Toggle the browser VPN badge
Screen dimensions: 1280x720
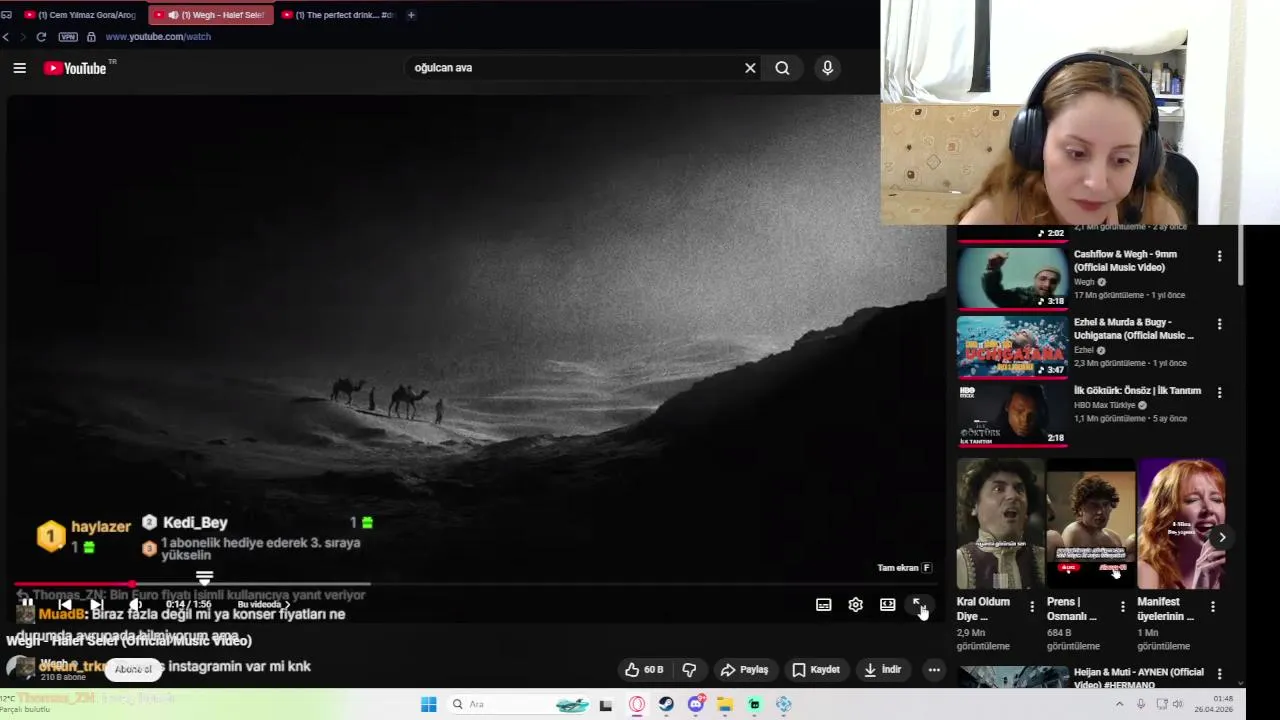click(x=68, y=37)
